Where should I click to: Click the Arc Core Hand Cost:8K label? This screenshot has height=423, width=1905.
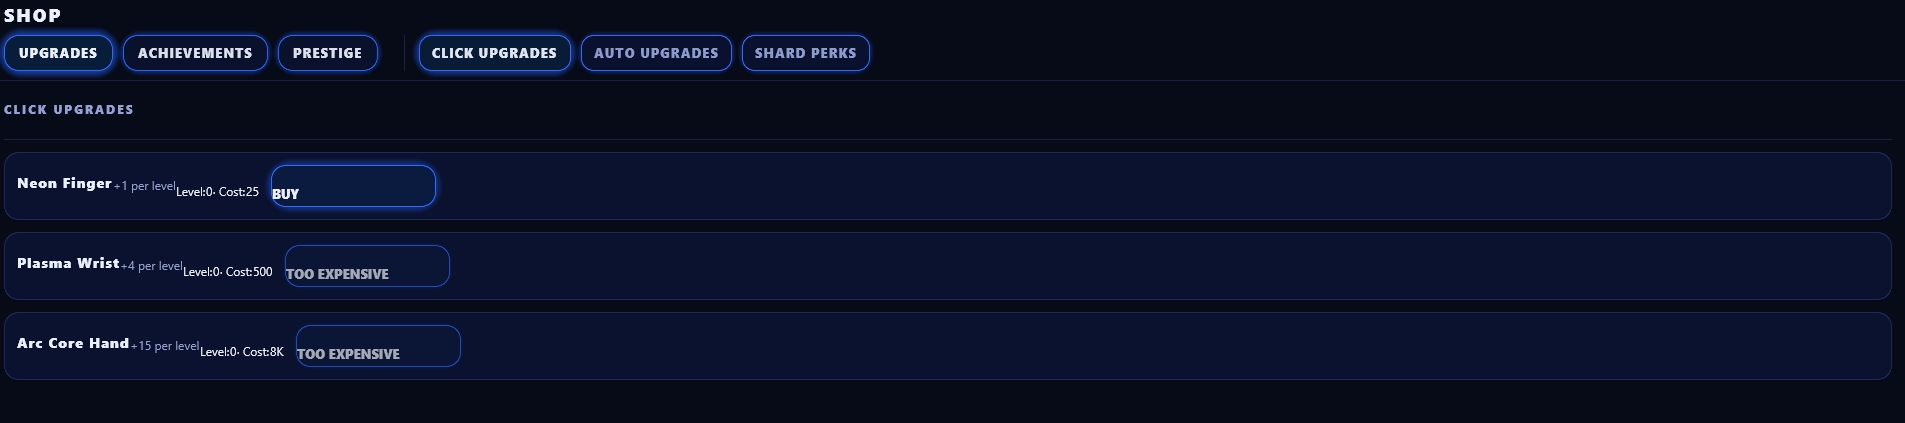(x=263, y=352)
